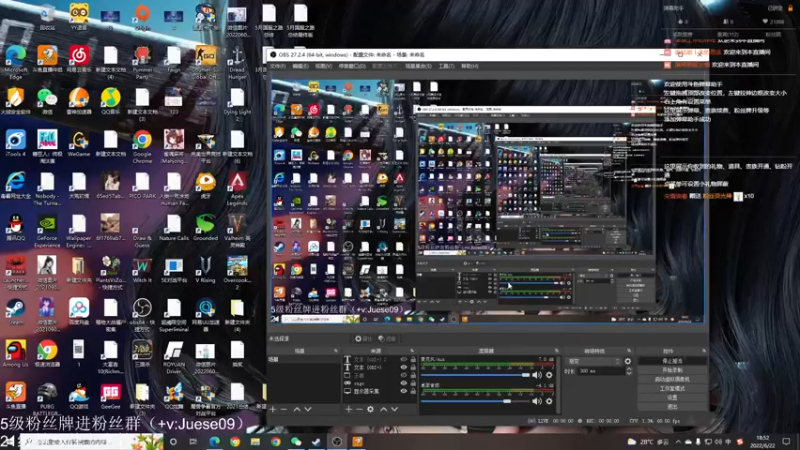This screenshot has height=450, width=800.
Task: Pop out the Controls dock panel
Action: click(704, 351)
